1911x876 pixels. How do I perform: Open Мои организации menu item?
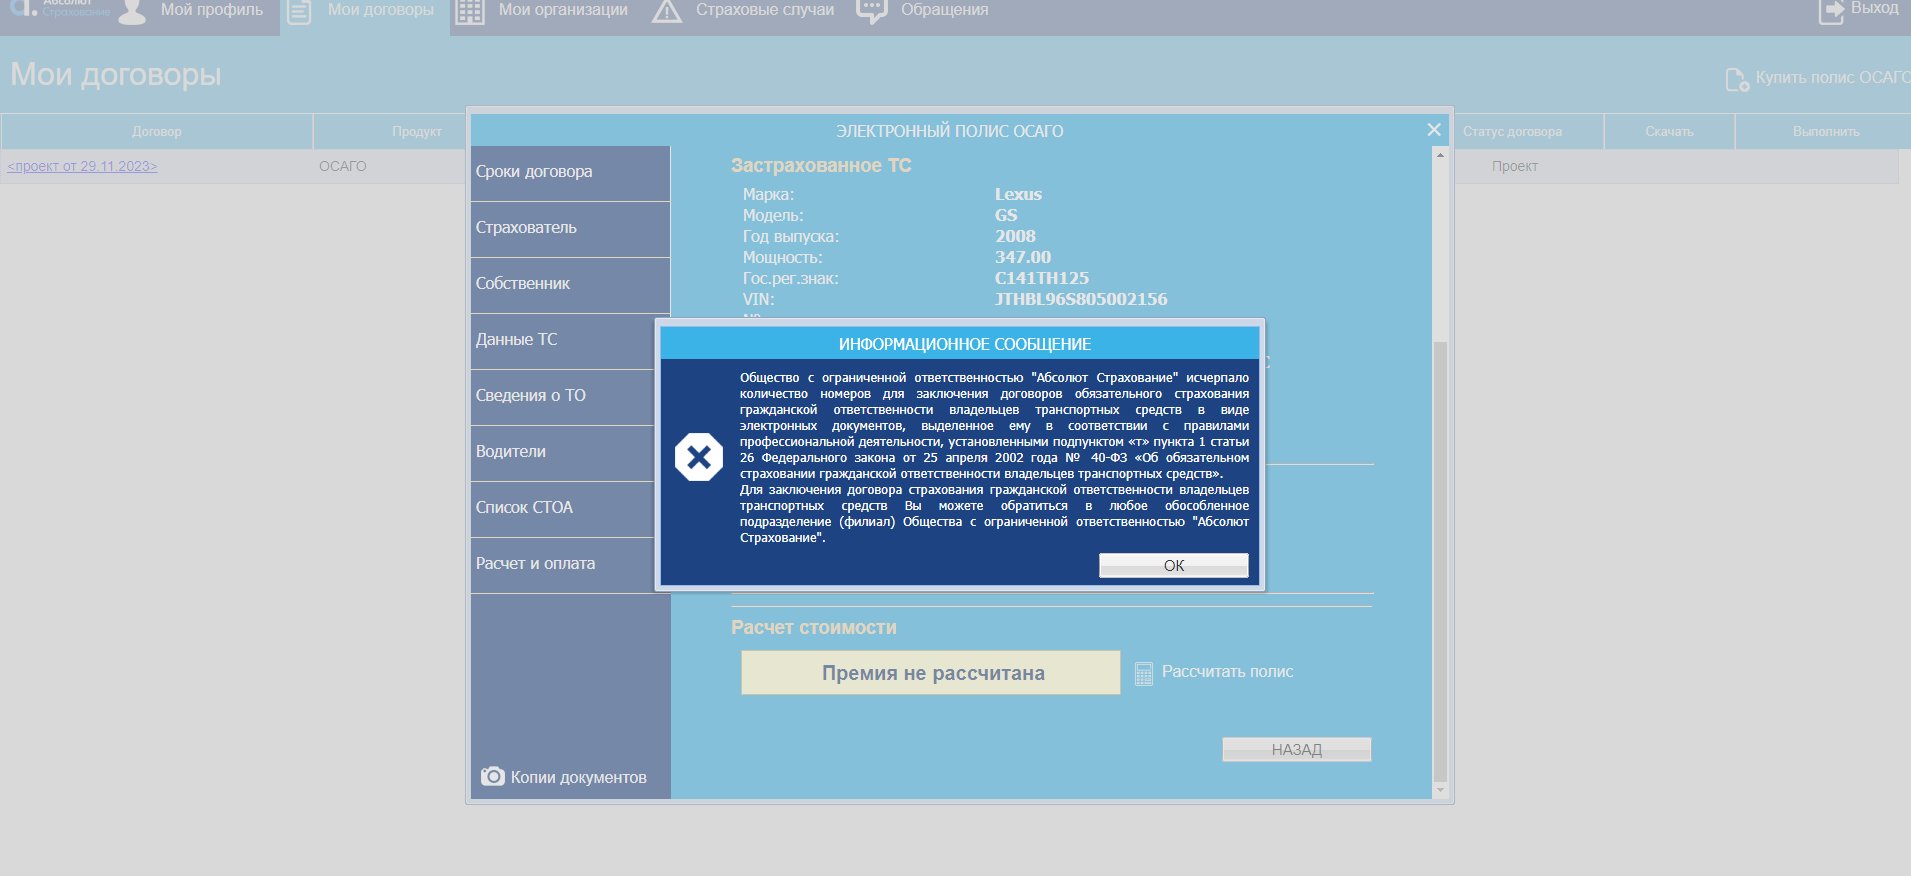tap(563, 10)
